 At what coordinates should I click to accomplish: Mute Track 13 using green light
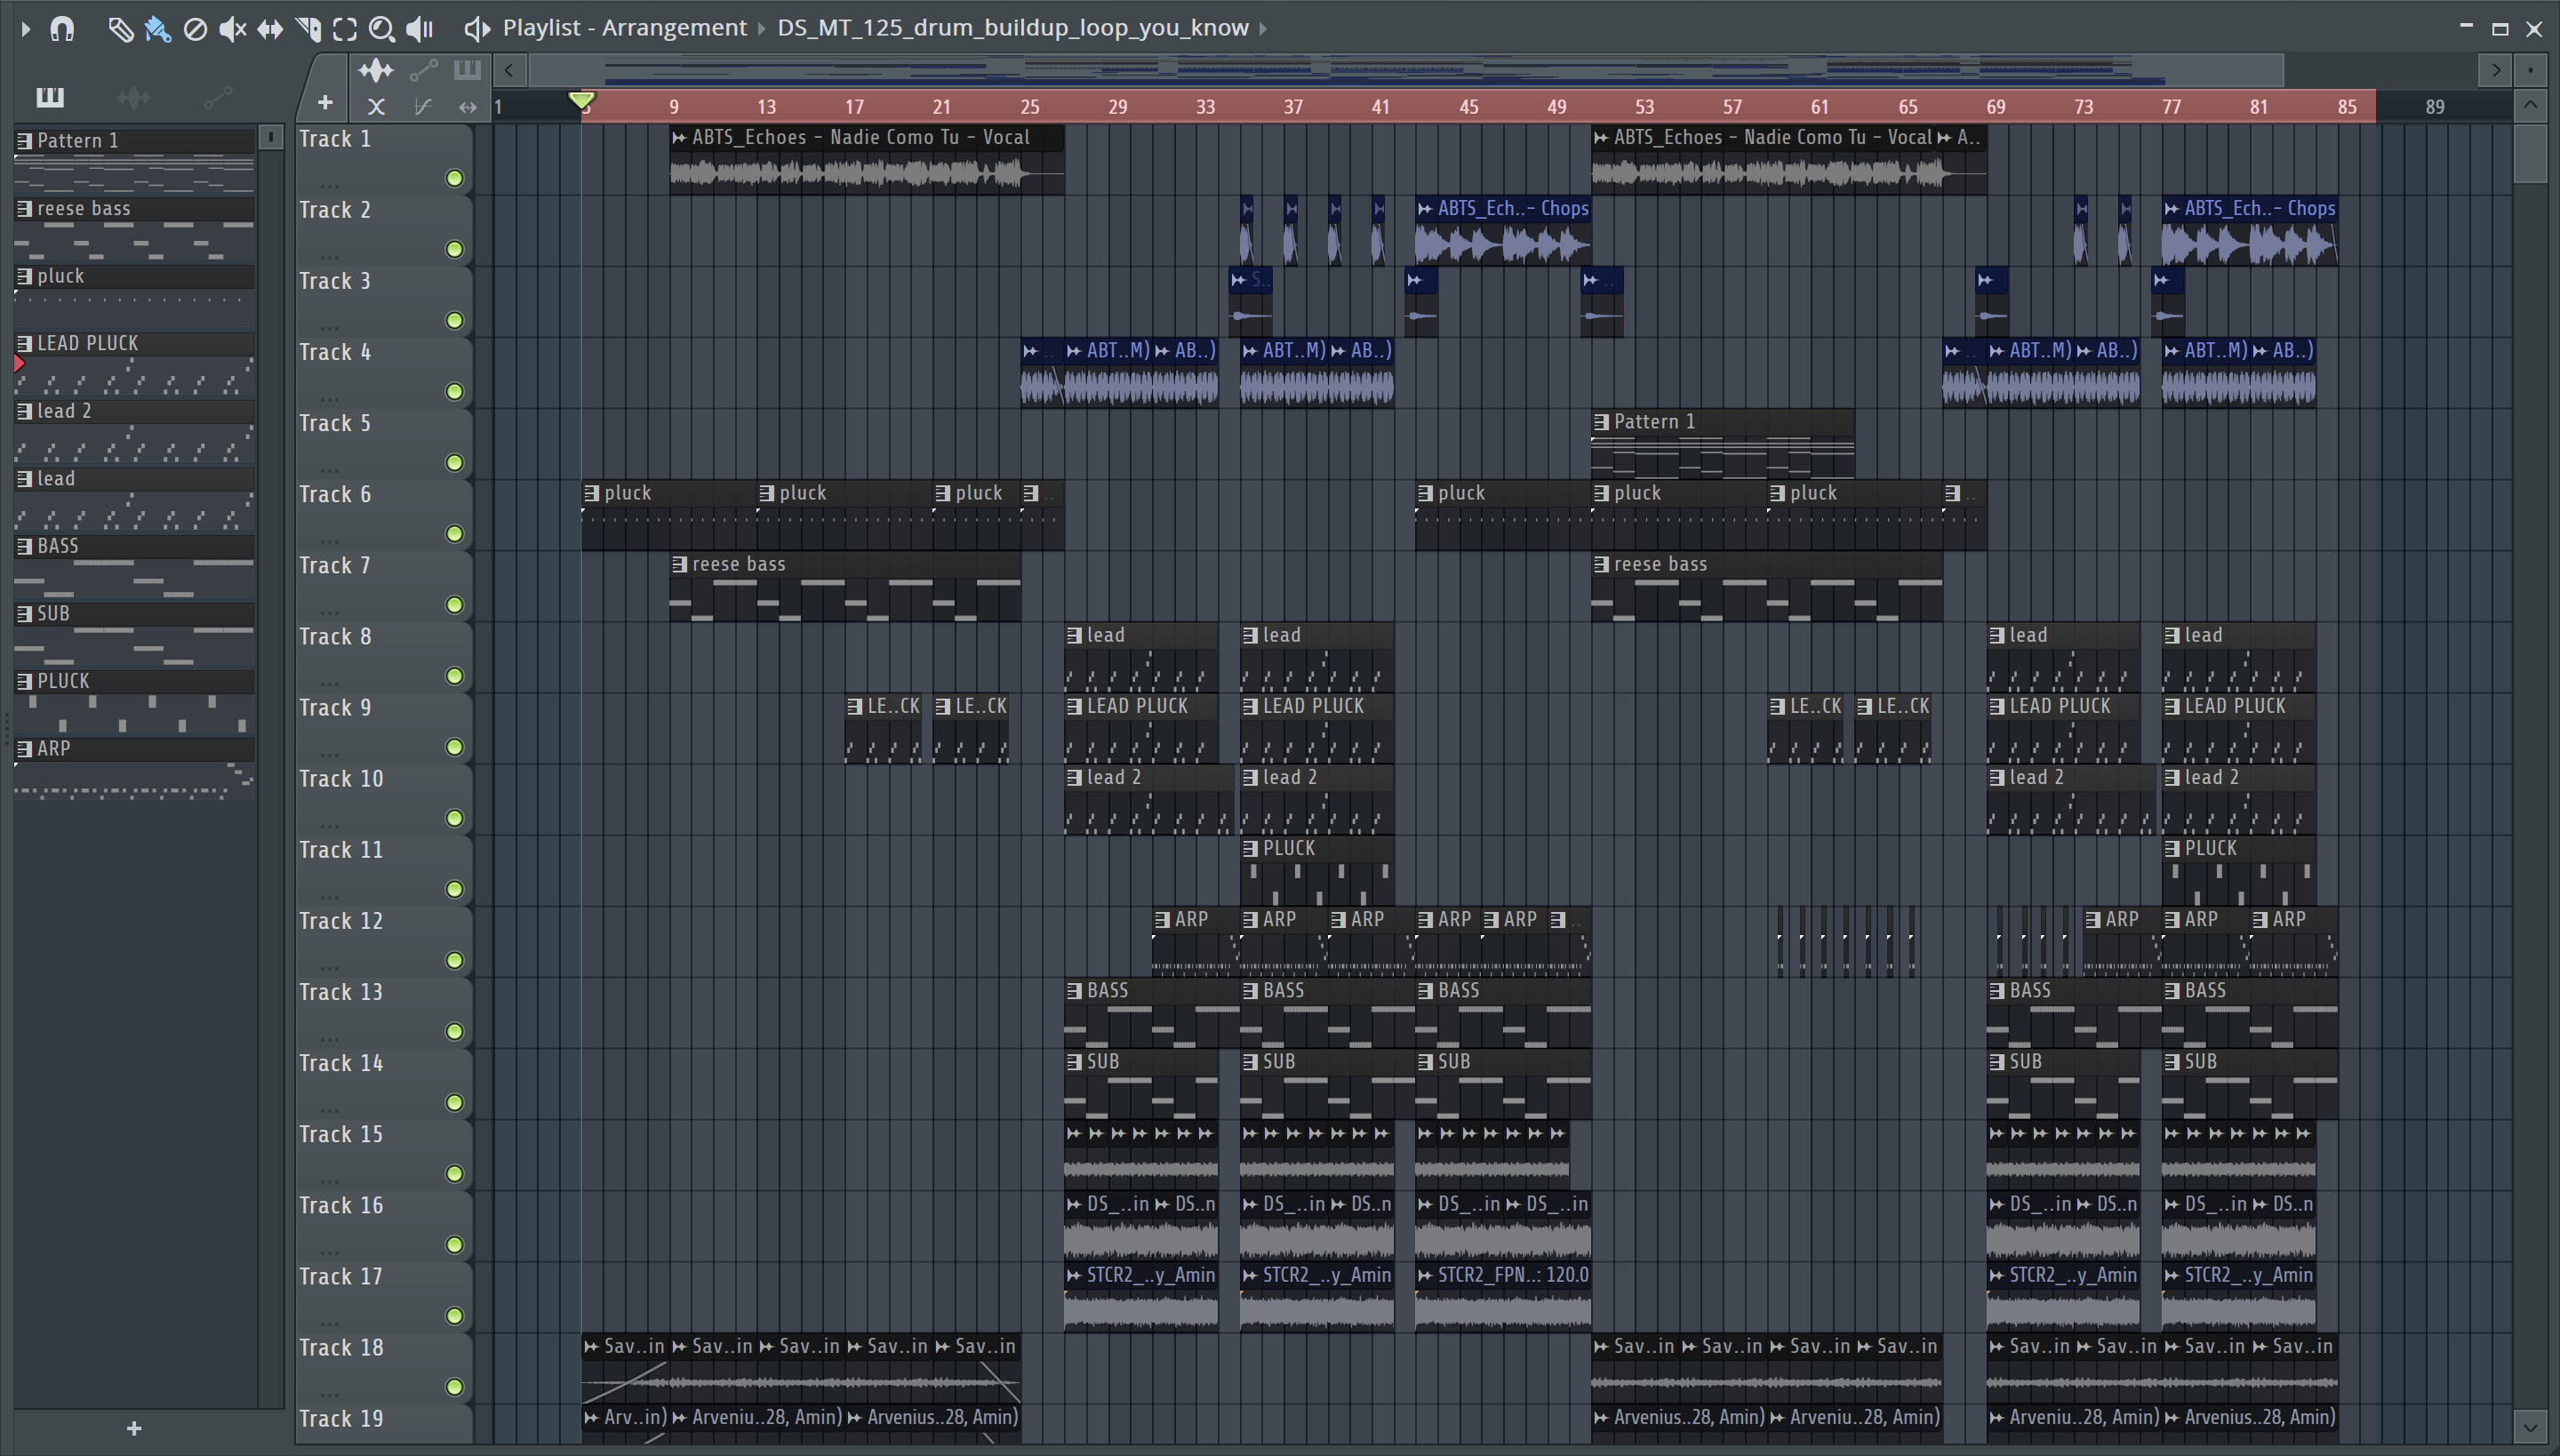pyautogui.click(x=454, y=1031)
